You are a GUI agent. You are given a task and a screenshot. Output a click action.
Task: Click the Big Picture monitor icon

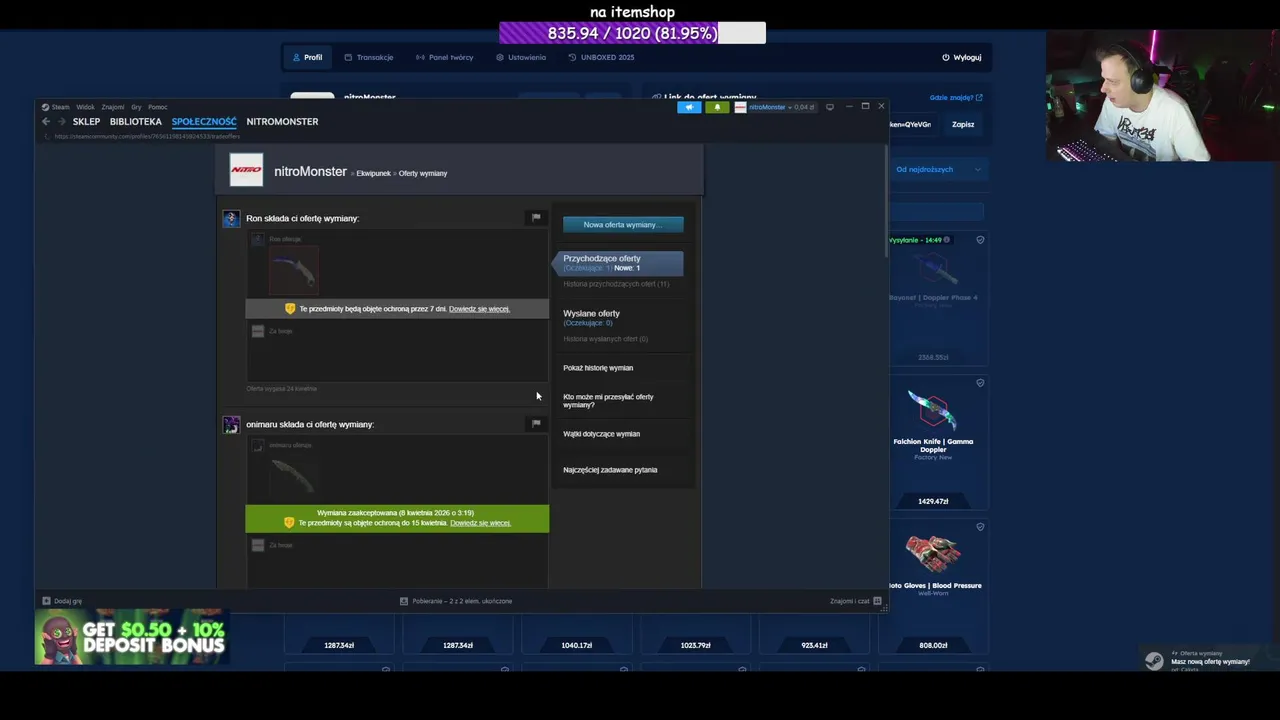829,107
